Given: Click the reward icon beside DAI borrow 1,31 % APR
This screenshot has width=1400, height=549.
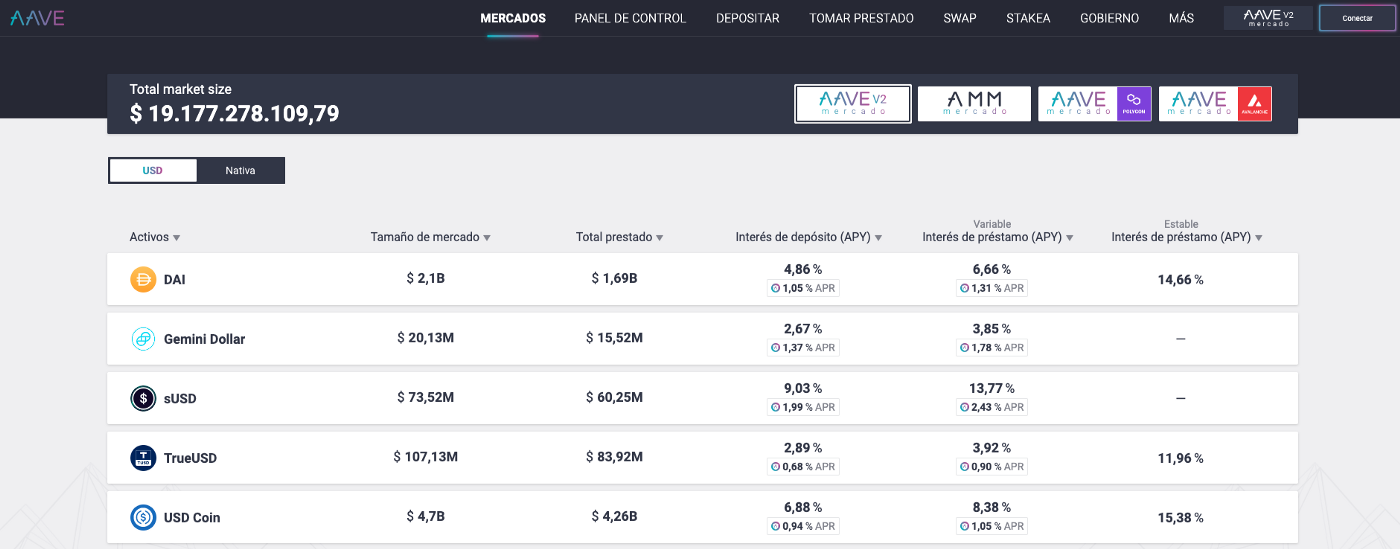Looking at the screenshot, I should (x=964, y=288).
